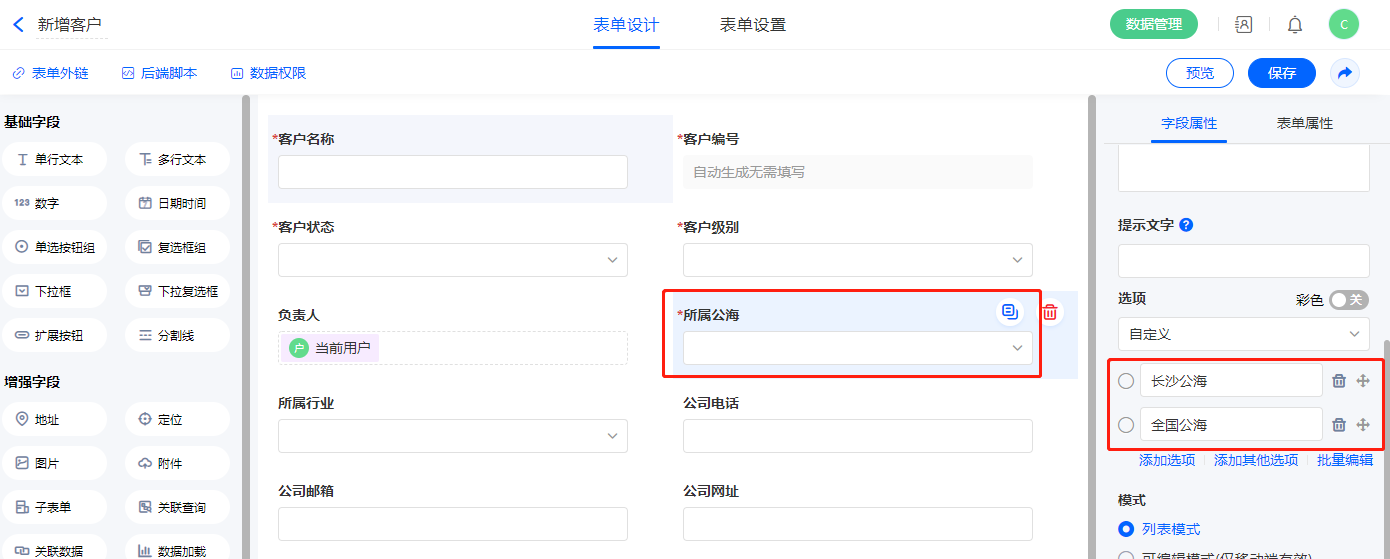Select the 长沙公海 radio button as default
The height and width of the screenshot is (559, 1390).
point(1127,381)
